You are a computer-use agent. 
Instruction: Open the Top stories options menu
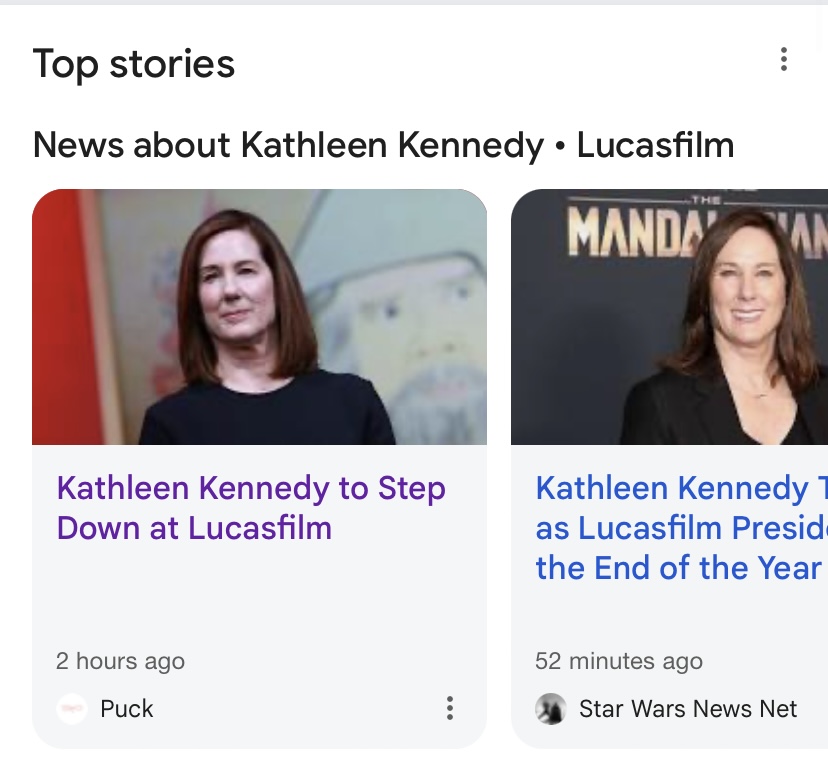point(783,60)
